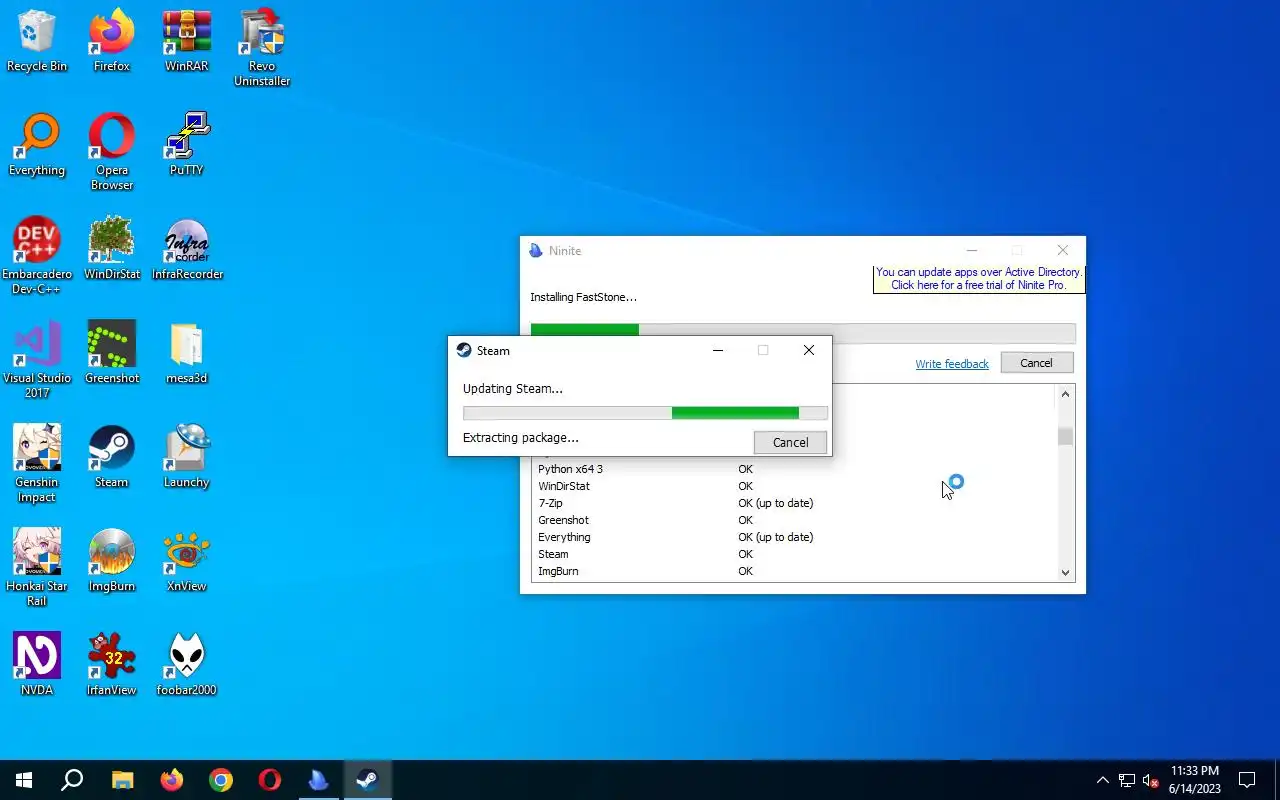Open File Explorer from the taskbar
The width and height of the screenshot is (1280, 800).
pyautogui.click(x=122, y=780)
